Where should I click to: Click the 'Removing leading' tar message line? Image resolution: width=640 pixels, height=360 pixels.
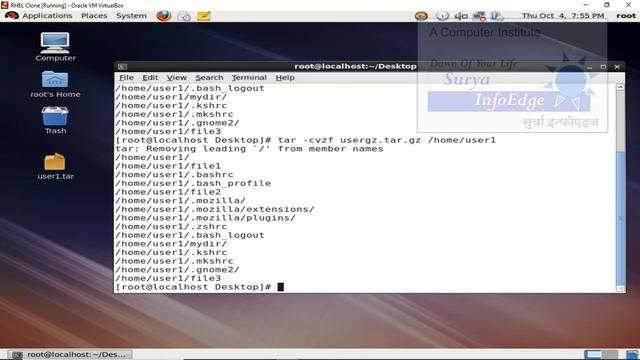[249, 149]
